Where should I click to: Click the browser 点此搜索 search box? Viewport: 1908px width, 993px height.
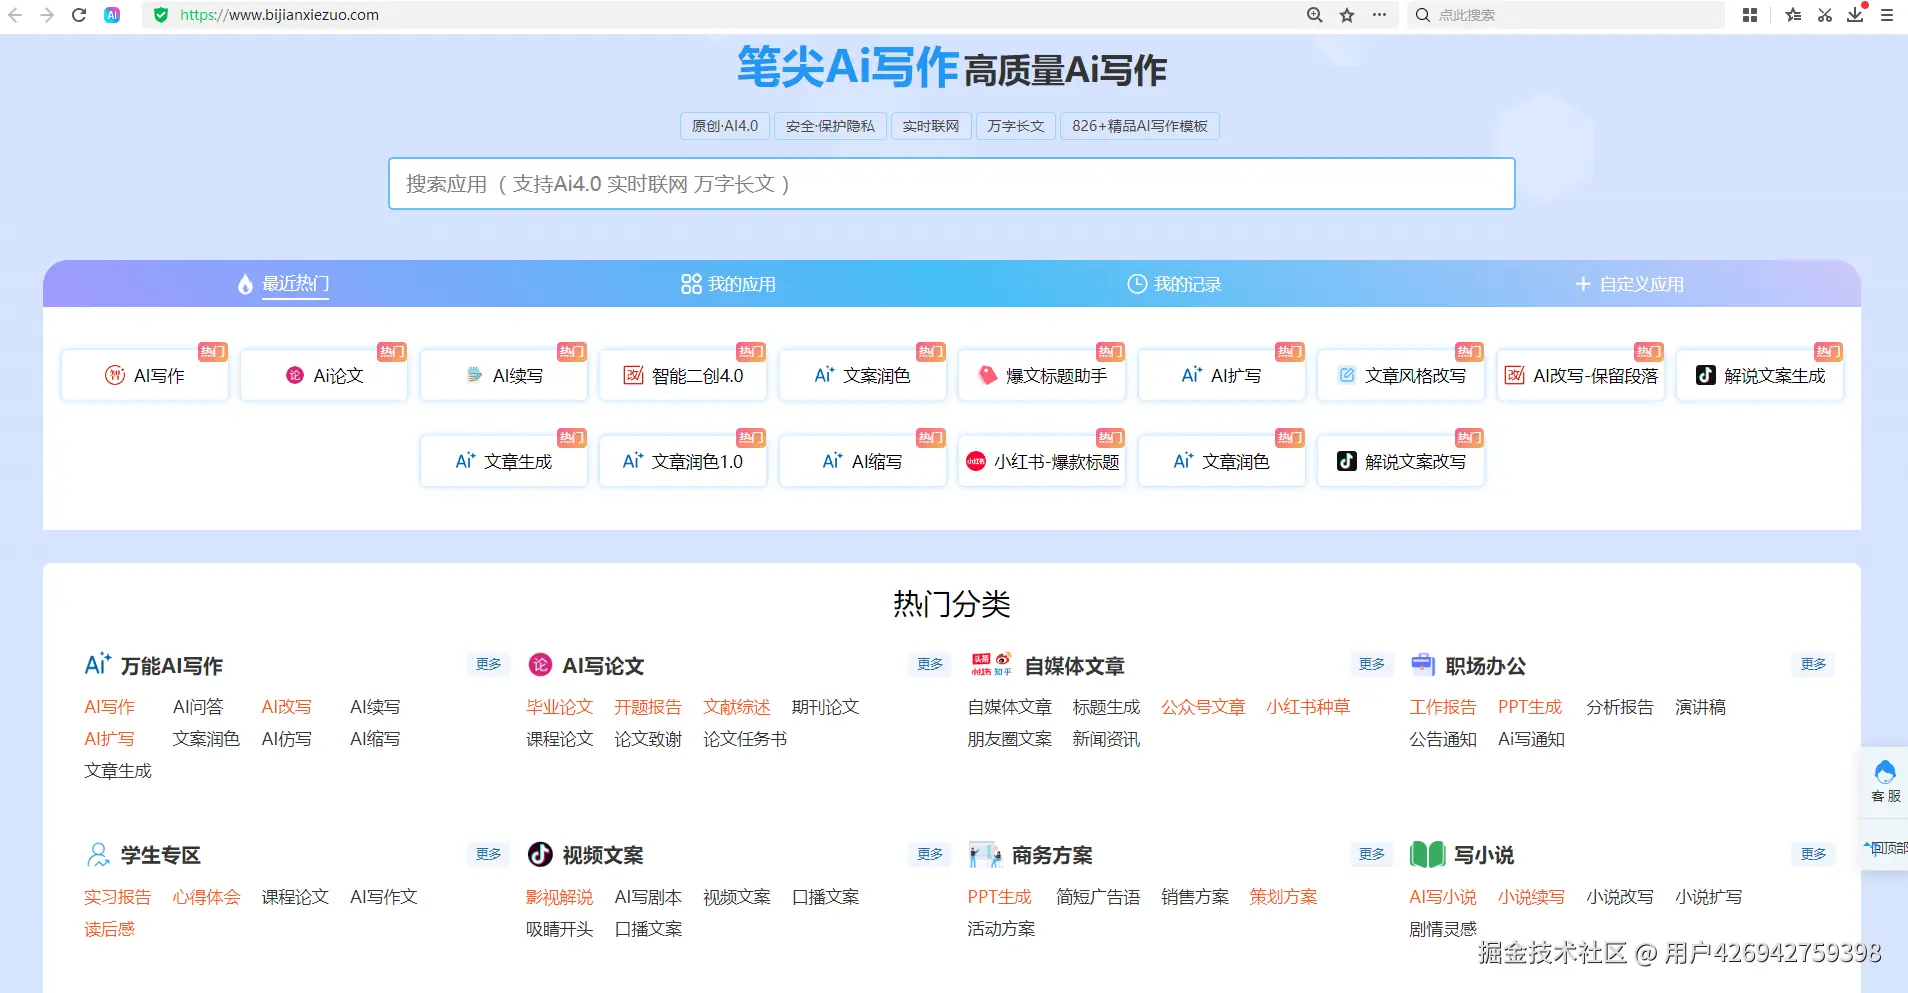[x=1565, y=15]
